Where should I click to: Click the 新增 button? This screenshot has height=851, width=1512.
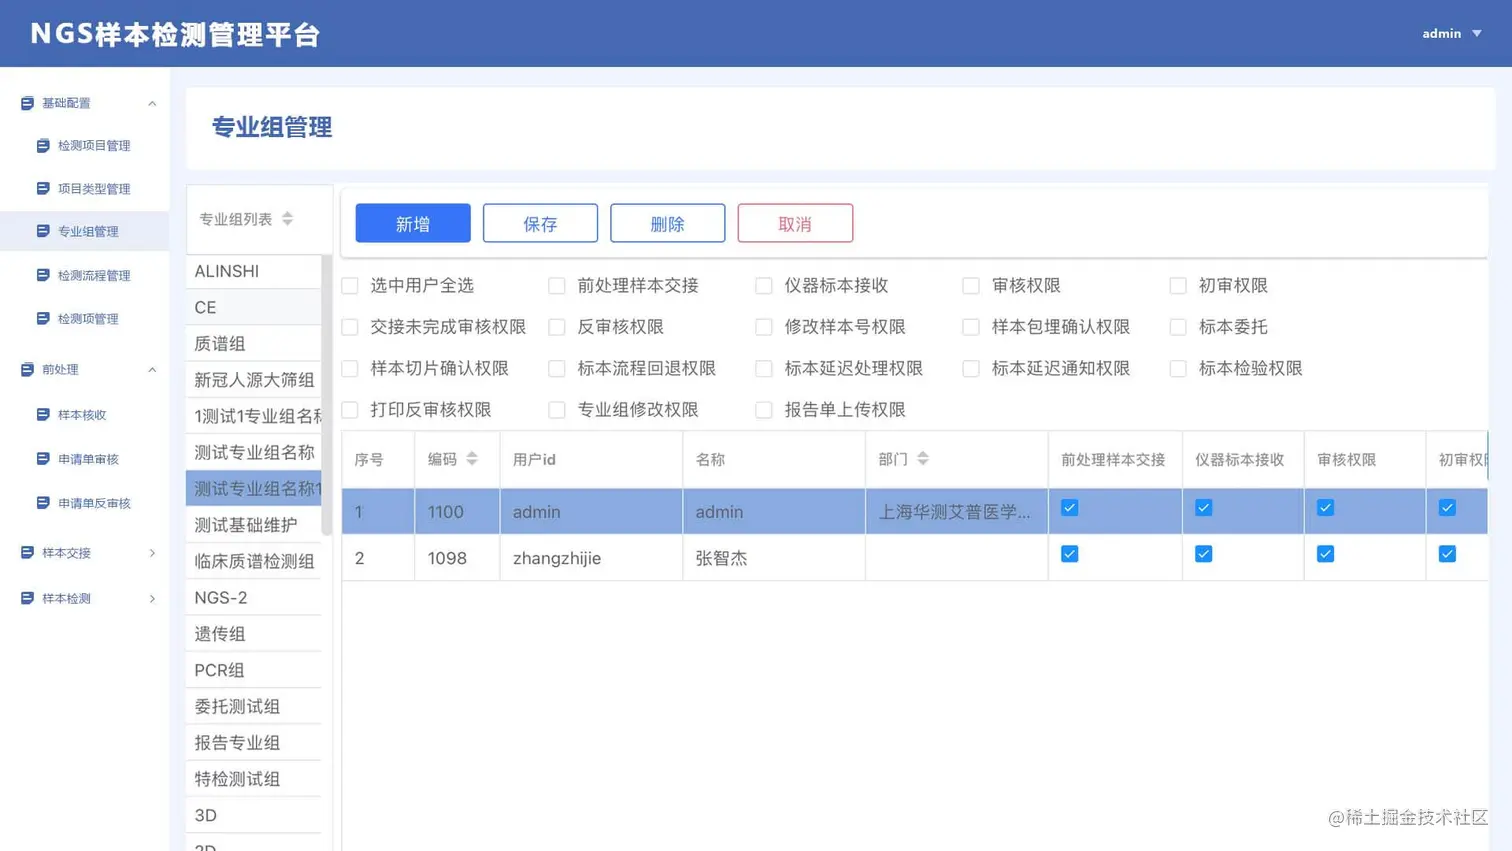412,222
